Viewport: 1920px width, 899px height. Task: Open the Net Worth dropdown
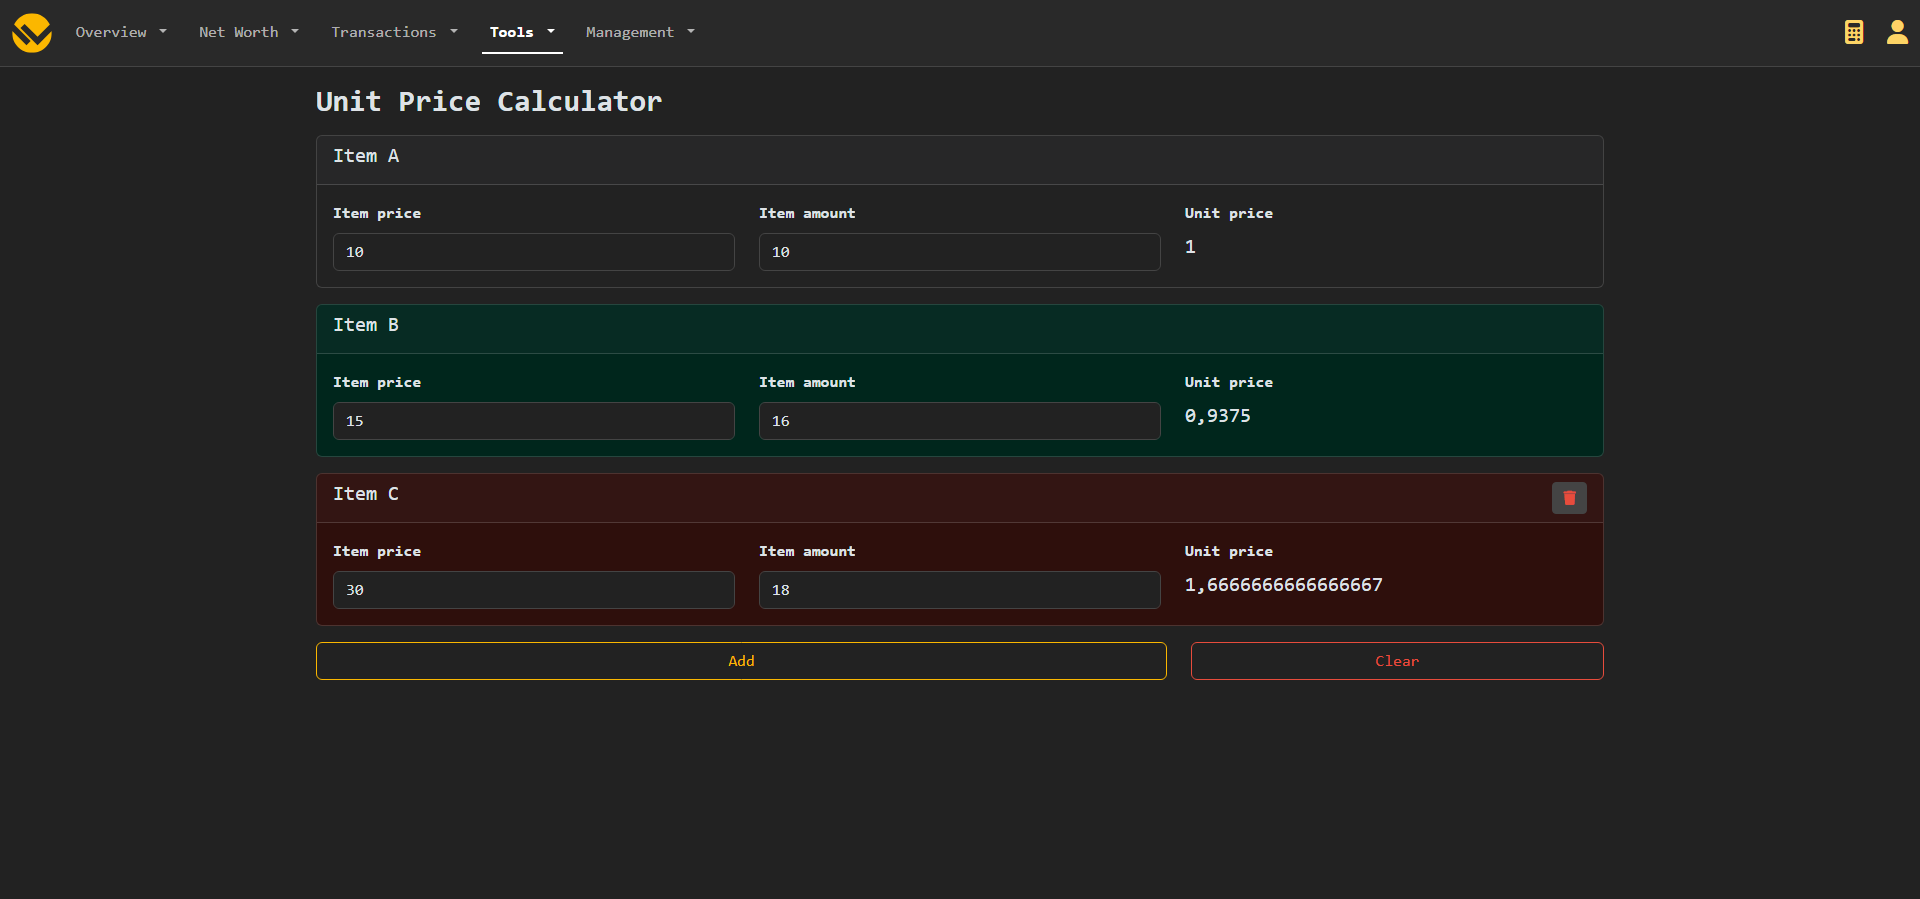coord(248,32)
